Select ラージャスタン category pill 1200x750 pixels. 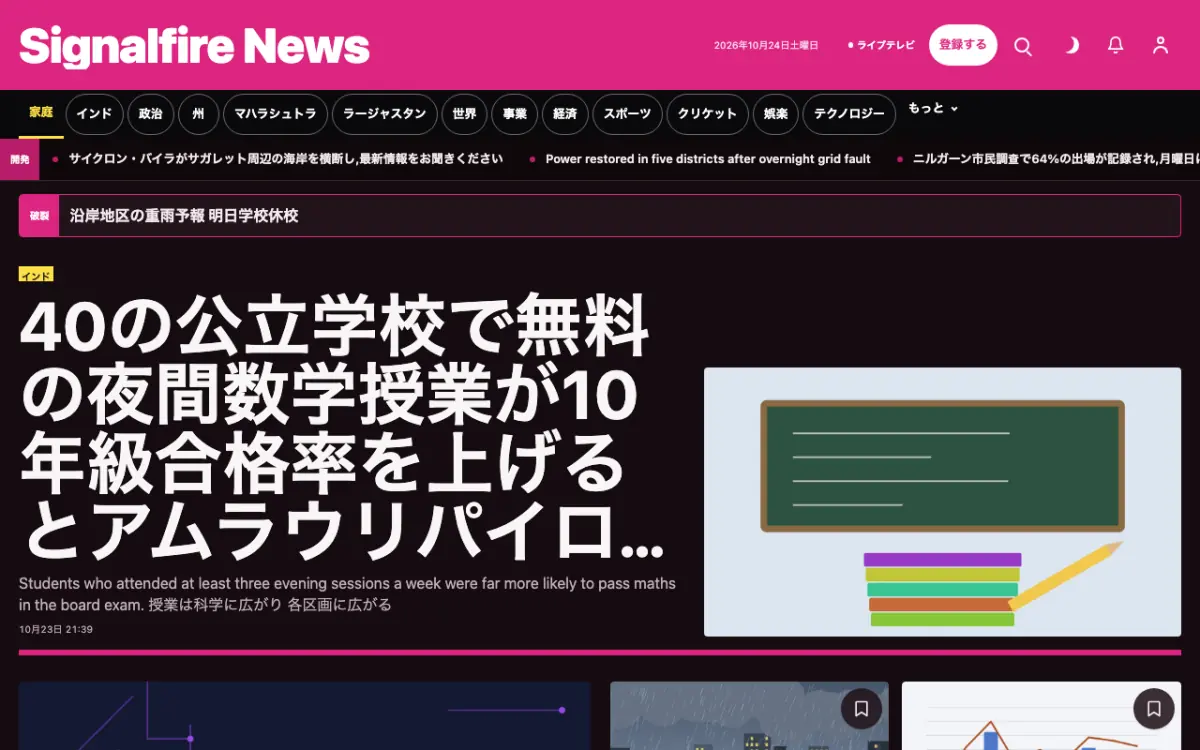[x=385, y=114]
